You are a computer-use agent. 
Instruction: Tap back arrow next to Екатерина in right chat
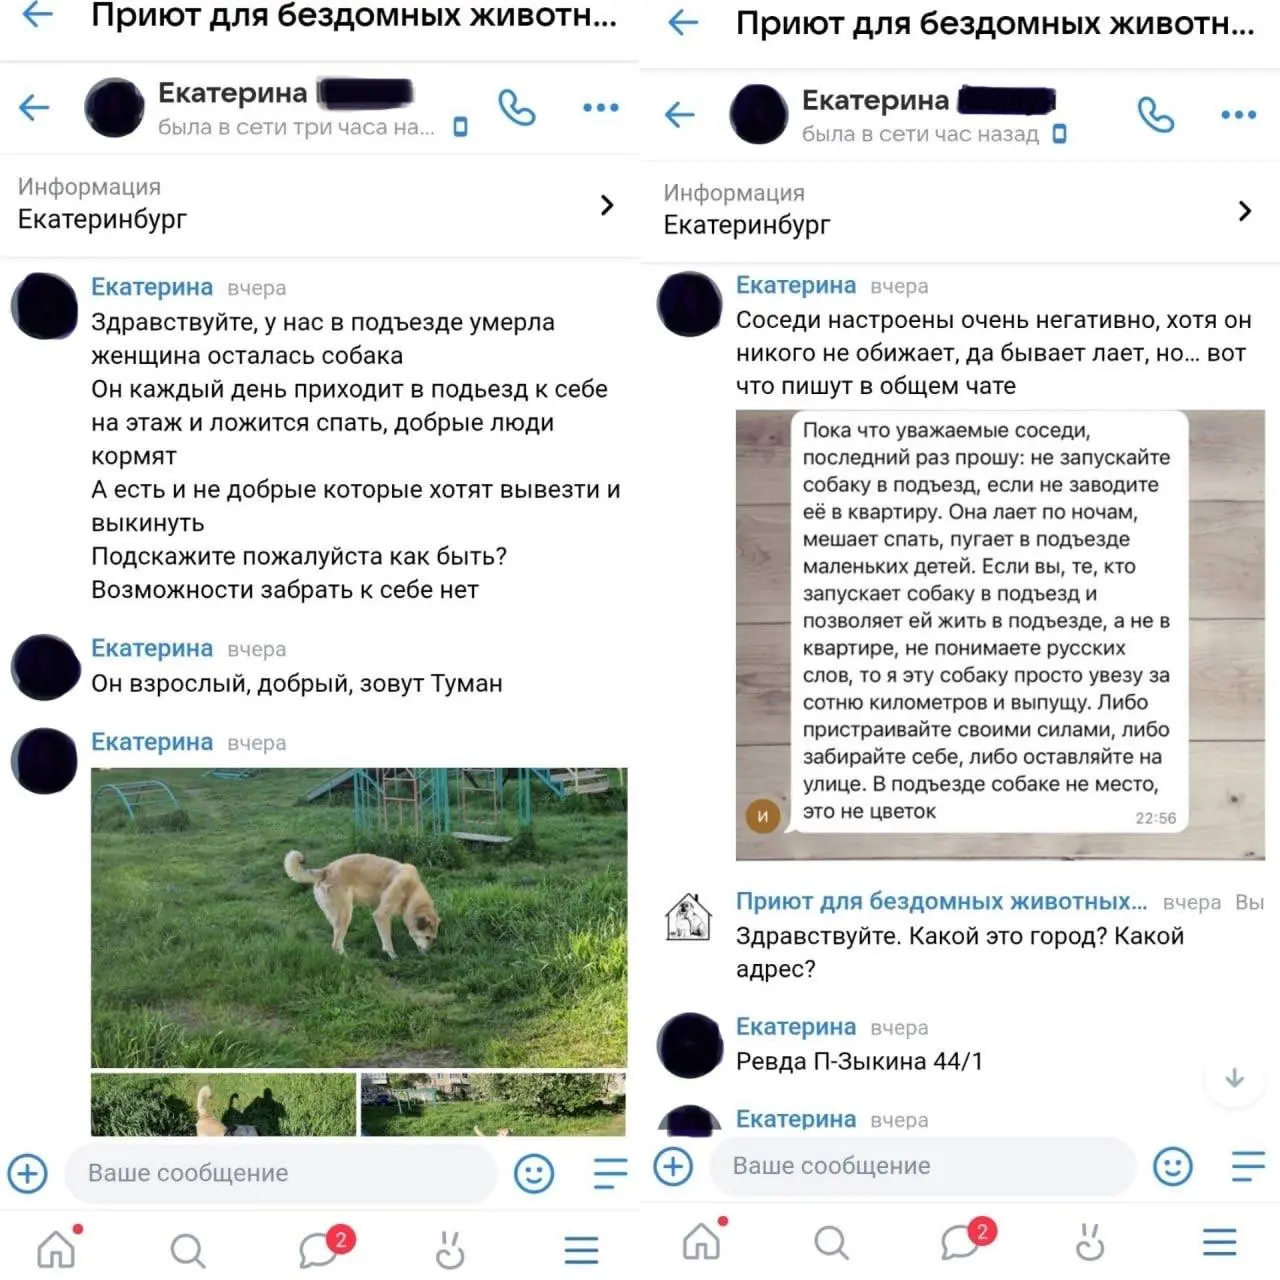coord(679,115)
